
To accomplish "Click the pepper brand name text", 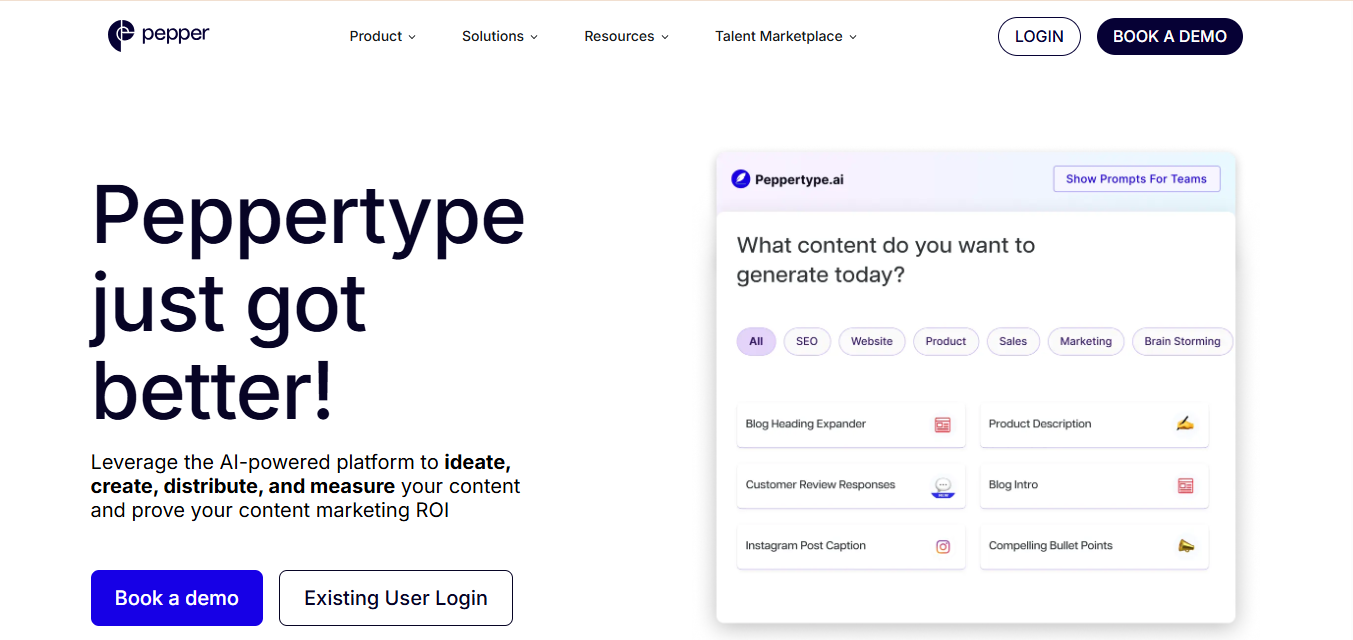I will point(176,36).
